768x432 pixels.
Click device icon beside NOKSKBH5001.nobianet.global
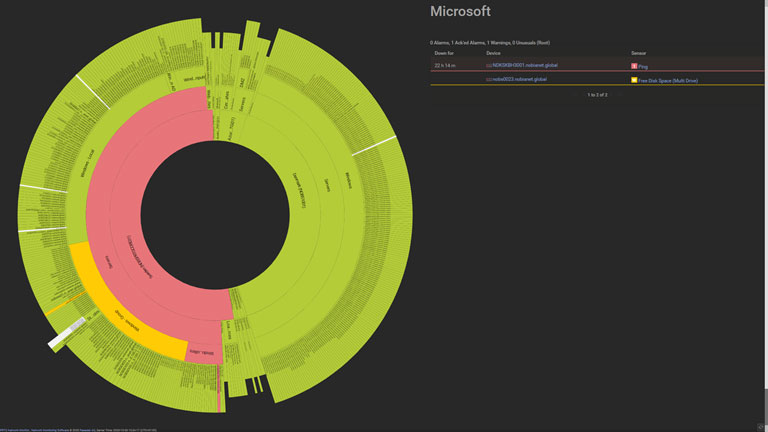(x=488, y=65)
